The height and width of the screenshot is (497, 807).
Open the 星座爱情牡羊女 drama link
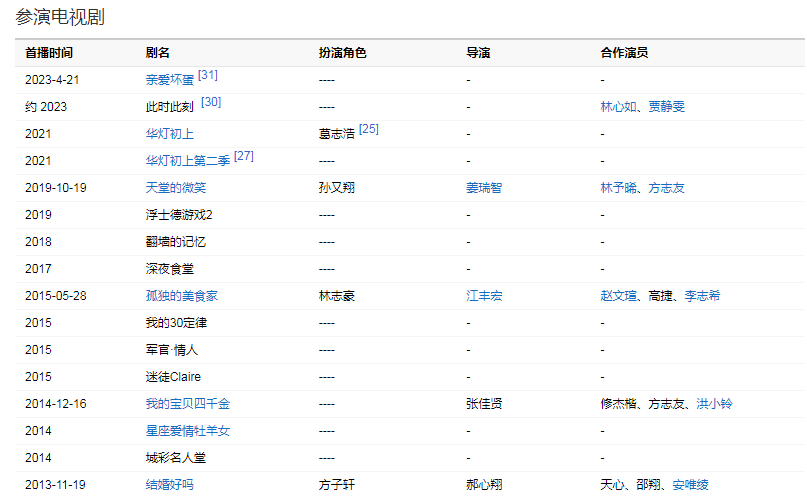(x=188, y=431)
